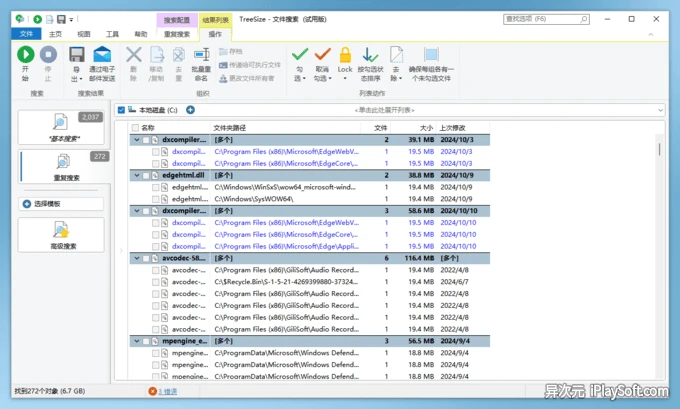The height and width of the screenshot is (409, 680).
Task: Click the 传递给可执行文件 command
Action: pos(250,65)
